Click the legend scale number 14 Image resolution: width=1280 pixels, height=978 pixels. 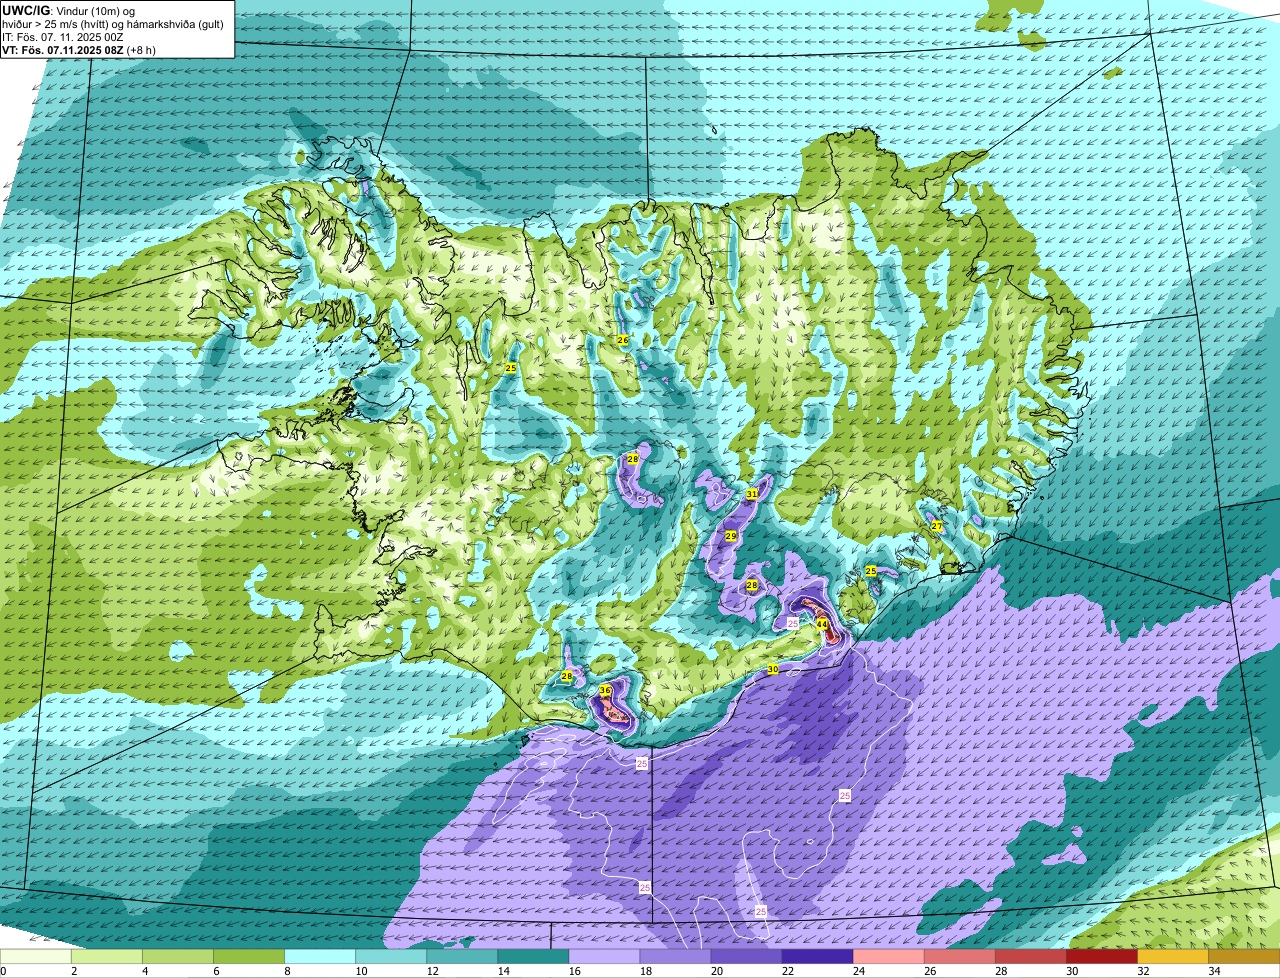pos(502,971)
